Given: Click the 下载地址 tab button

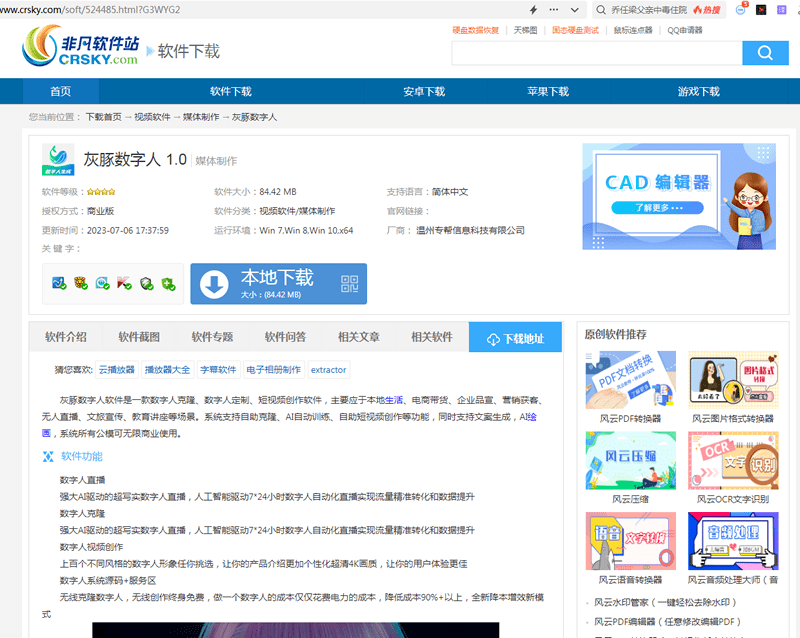Looking at the screenshot, I should coord(515,337).
